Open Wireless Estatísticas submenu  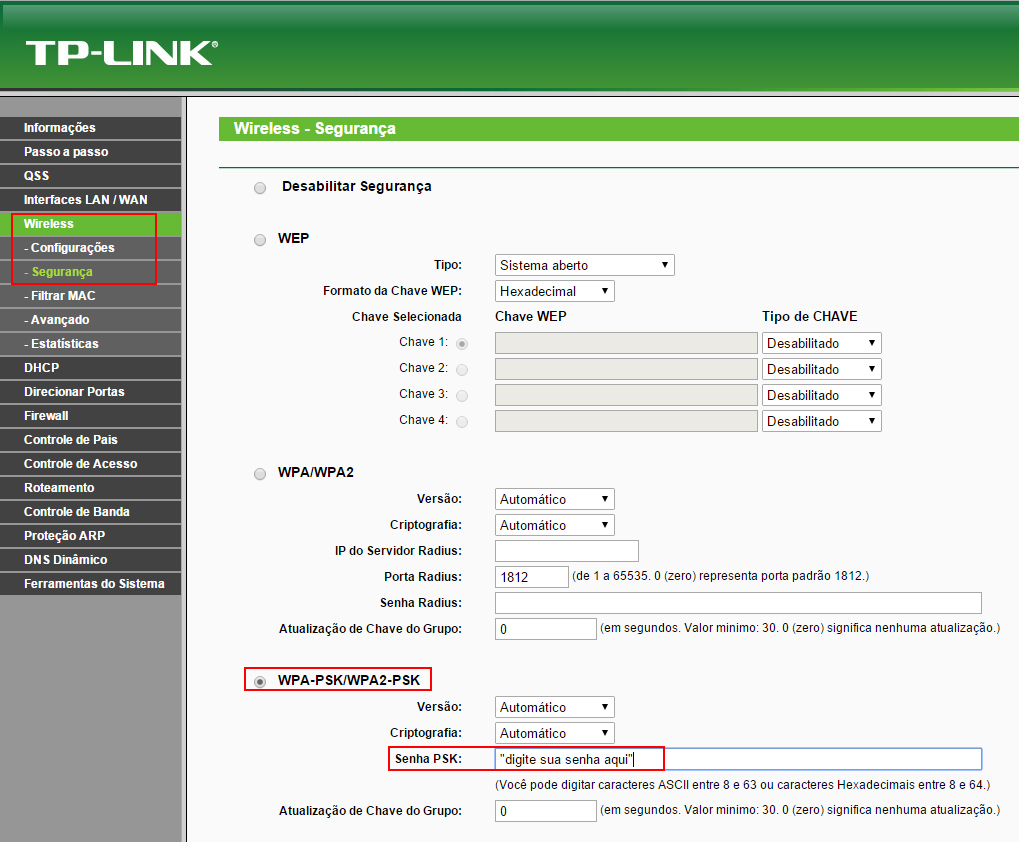(x=90, y=344)
